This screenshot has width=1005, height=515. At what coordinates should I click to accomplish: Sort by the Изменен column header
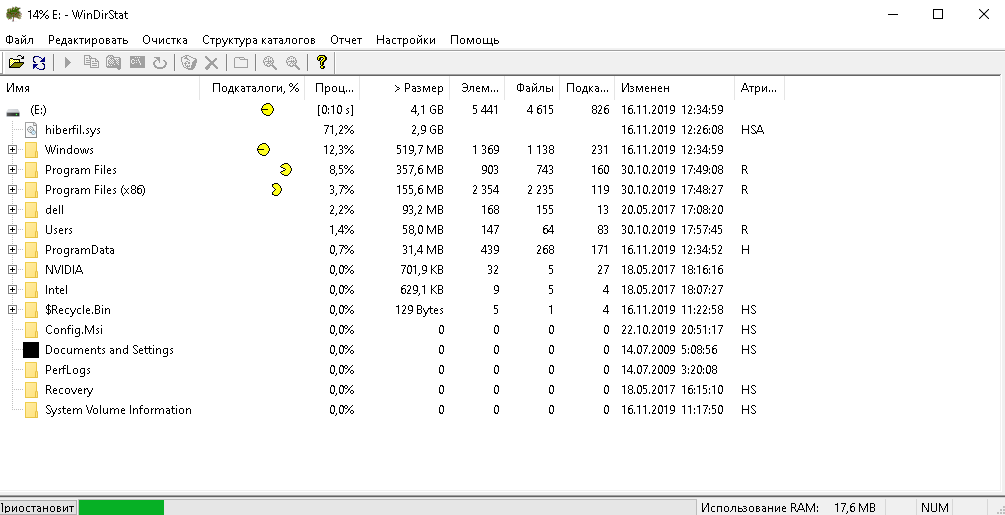click(674, 88)
